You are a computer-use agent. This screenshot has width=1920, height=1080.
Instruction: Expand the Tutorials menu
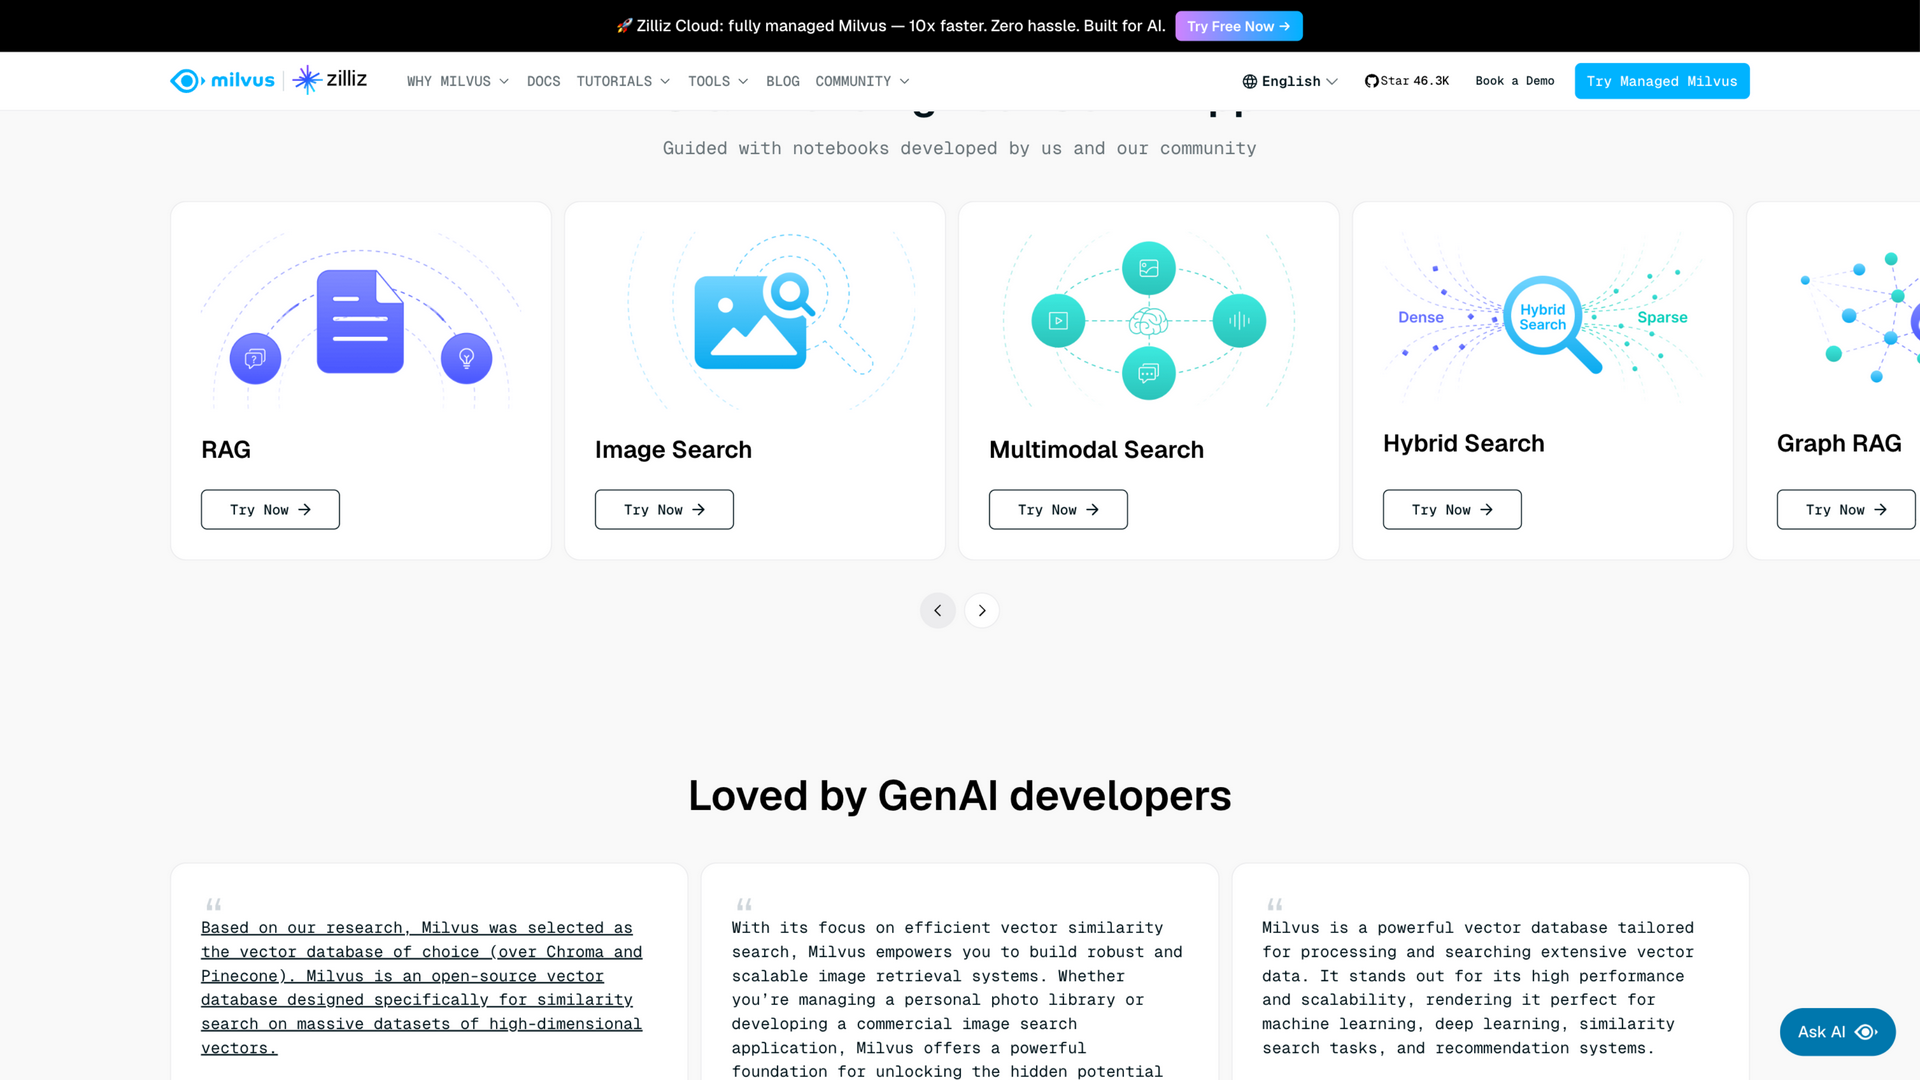point(623,81)
